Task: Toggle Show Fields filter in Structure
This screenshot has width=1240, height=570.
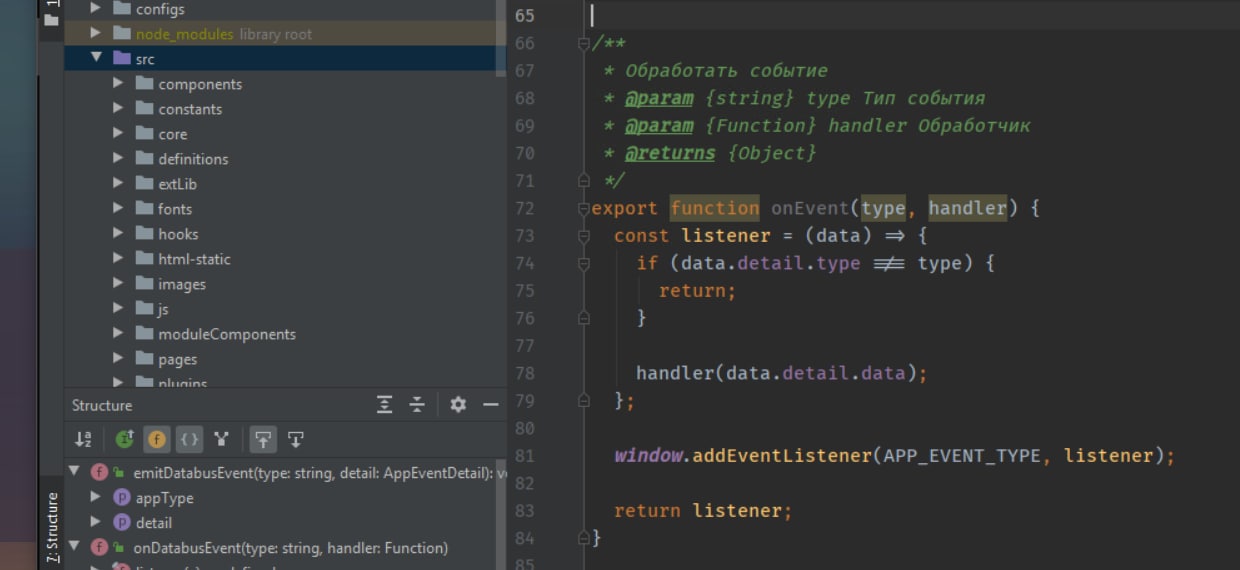Action: (157, 439)
